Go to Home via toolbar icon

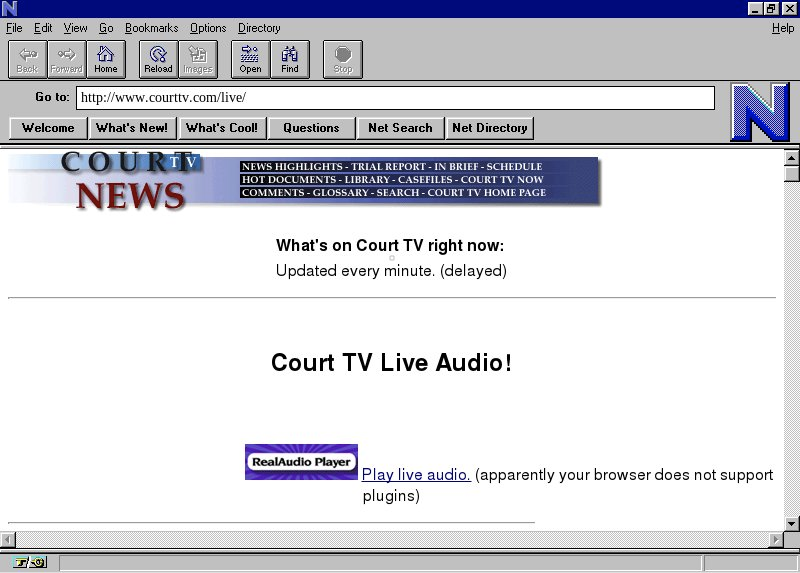[x=105, y=59]
